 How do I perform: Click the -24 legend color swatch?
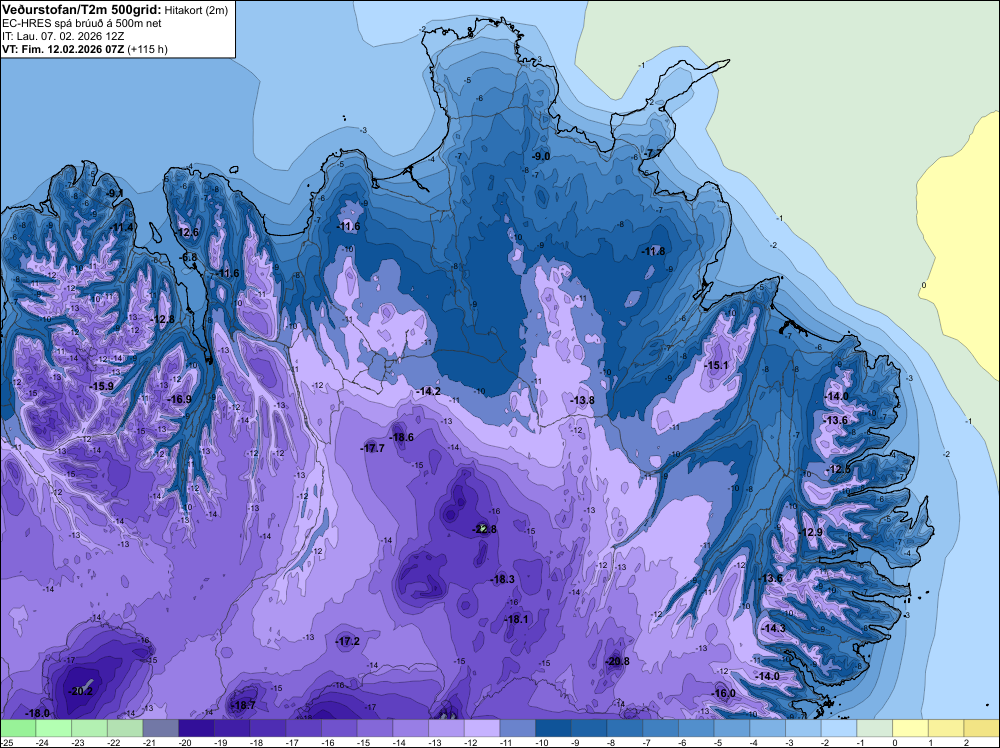coord(54,728)
